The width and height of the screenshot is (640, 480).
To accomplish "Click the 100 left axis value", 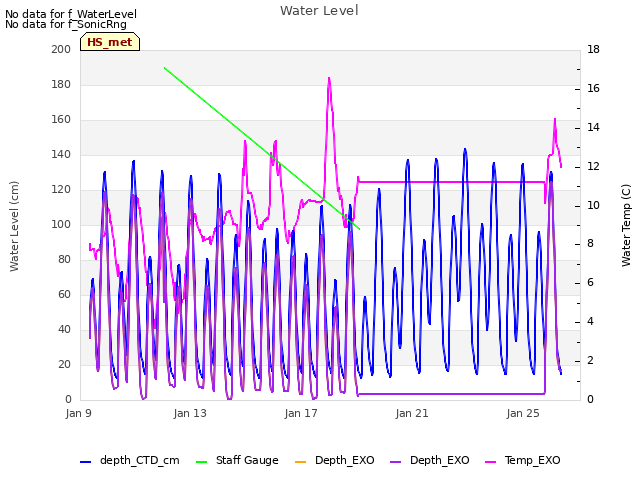I will point(61,224).
